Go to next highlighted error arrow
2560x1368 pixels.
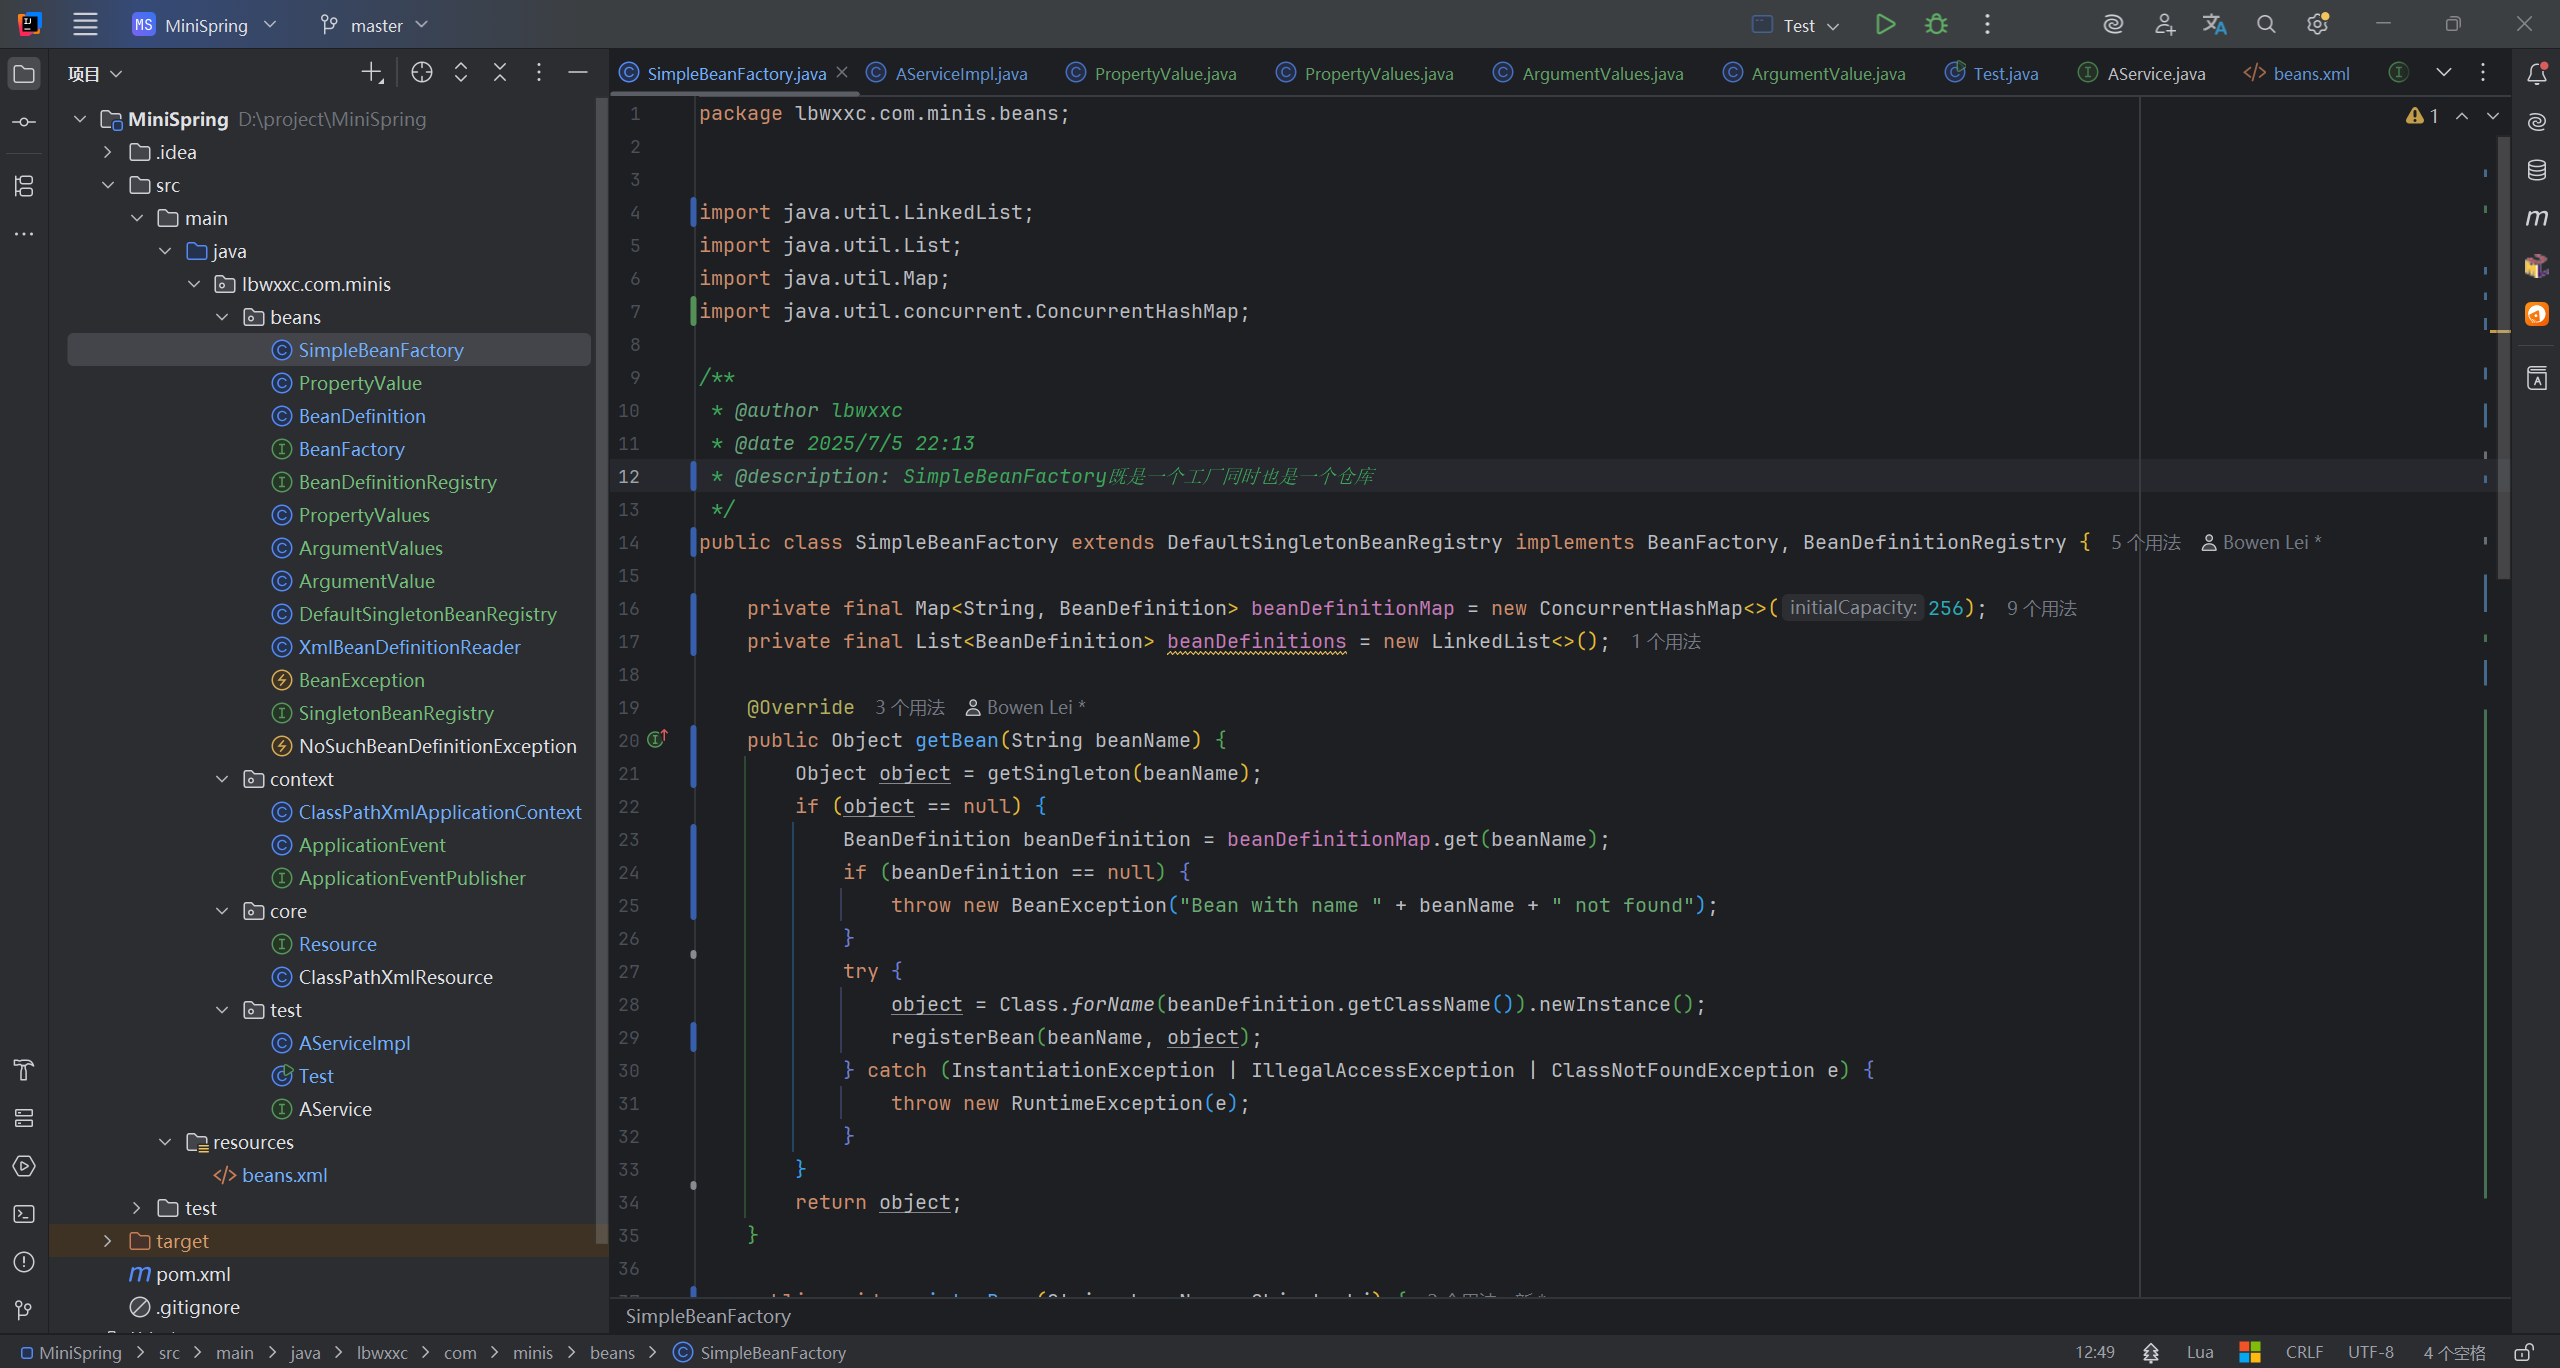2493,116
